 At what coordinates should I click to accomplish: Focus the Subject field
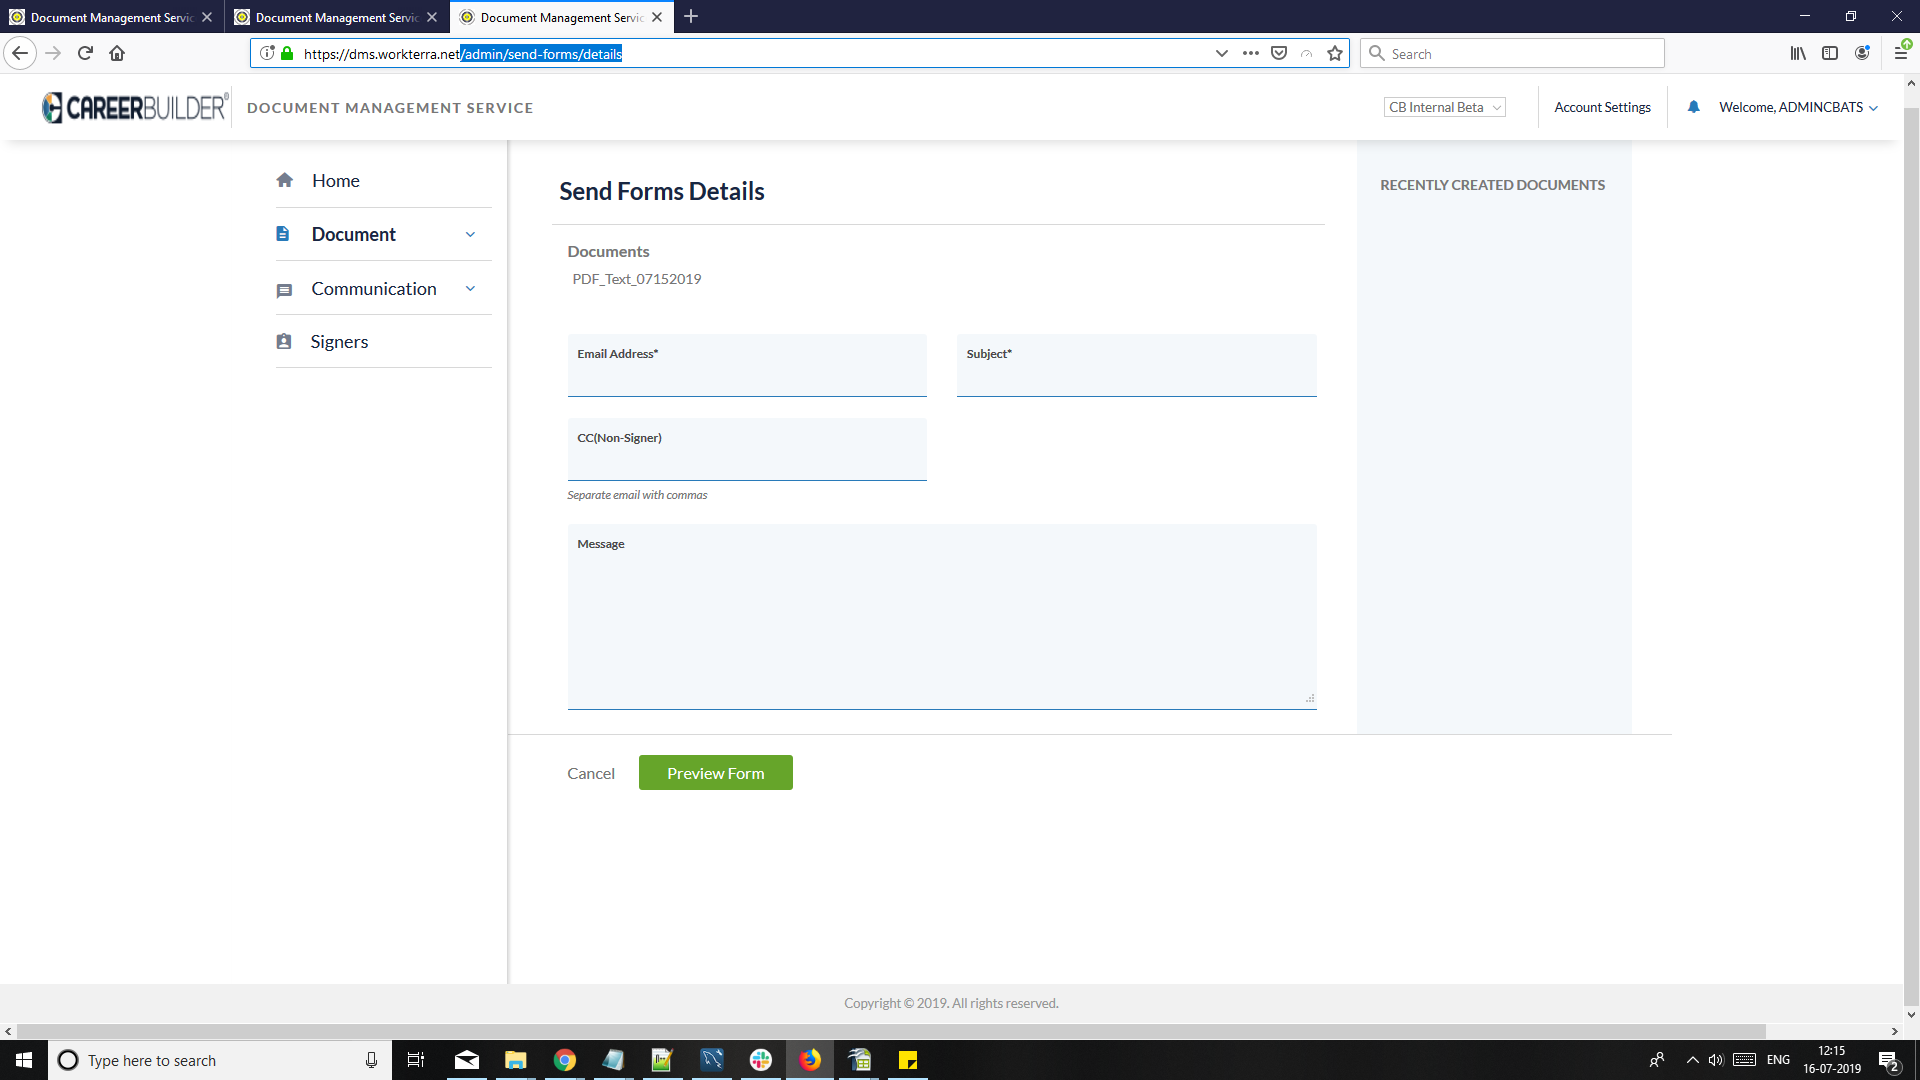point(1136,366)
